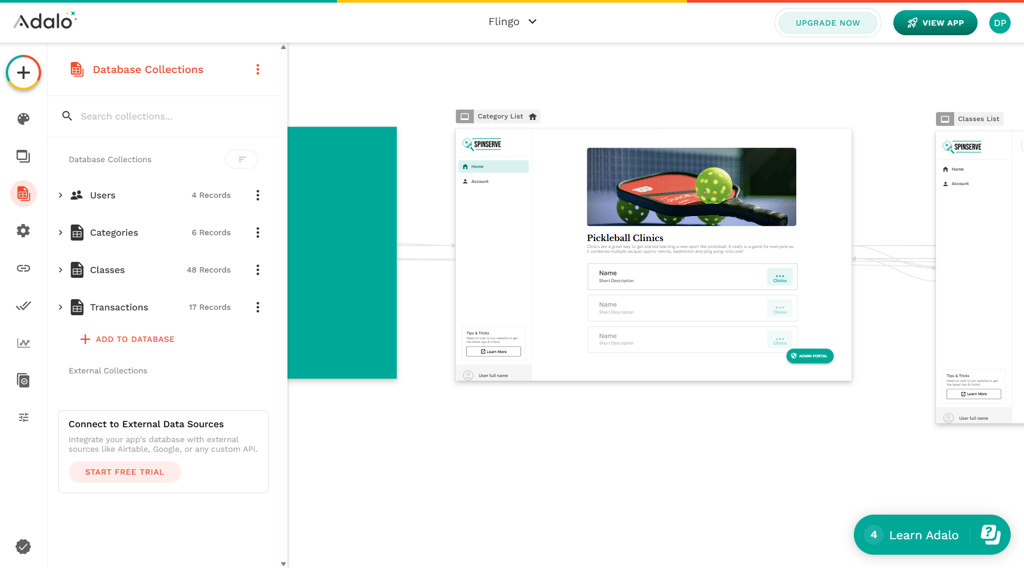Image resolution: width=1024 pixels, height=568 pixels.
Task: Open the Transactions collection options menu
Action: pyautogui.click(x=258, y=307)
